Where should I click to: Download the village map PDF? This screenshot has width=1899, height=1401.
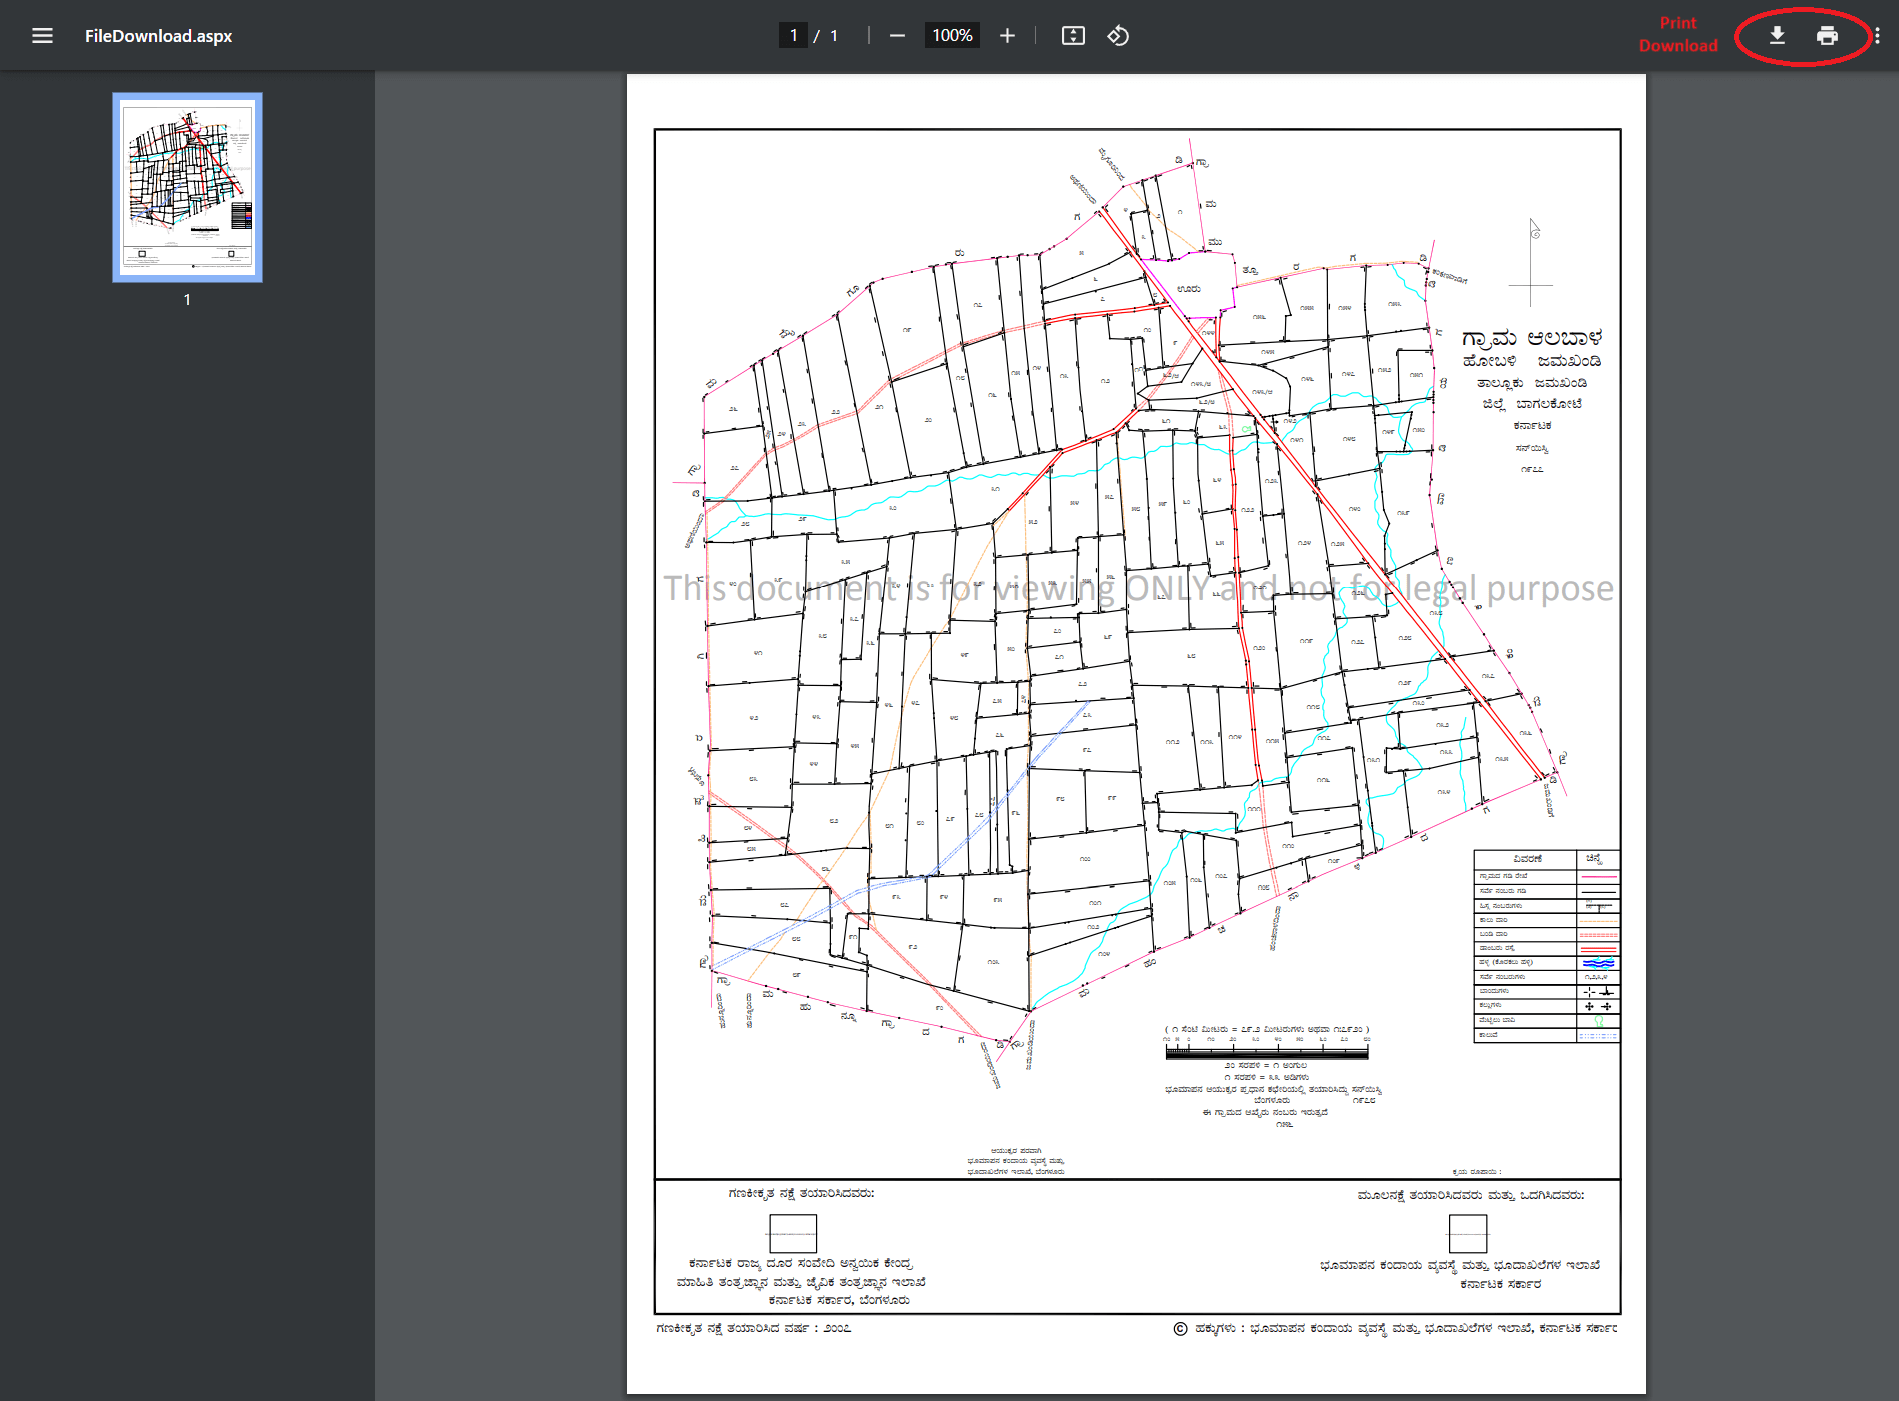point(1777,35)
